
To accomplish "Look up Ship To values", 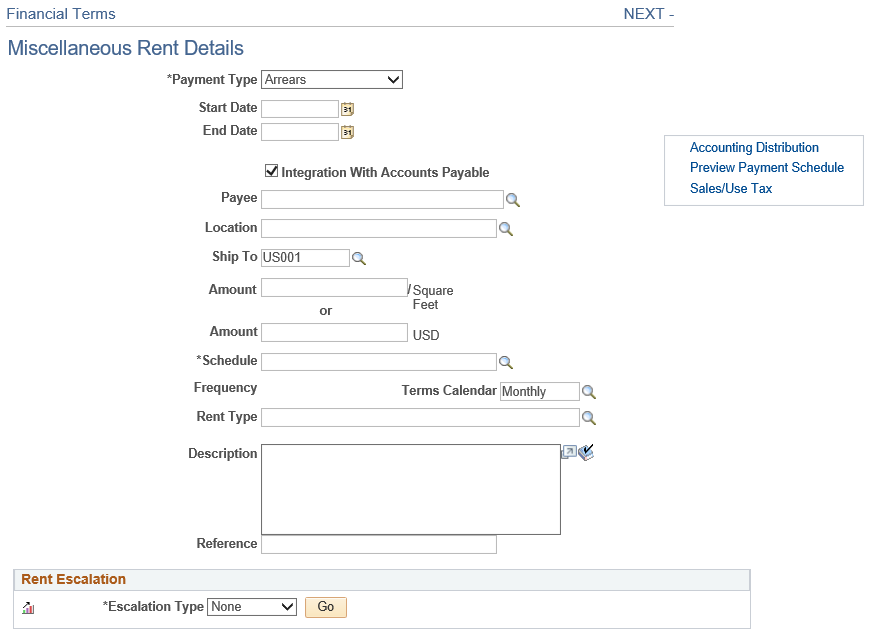I will [x=359, y=257].
